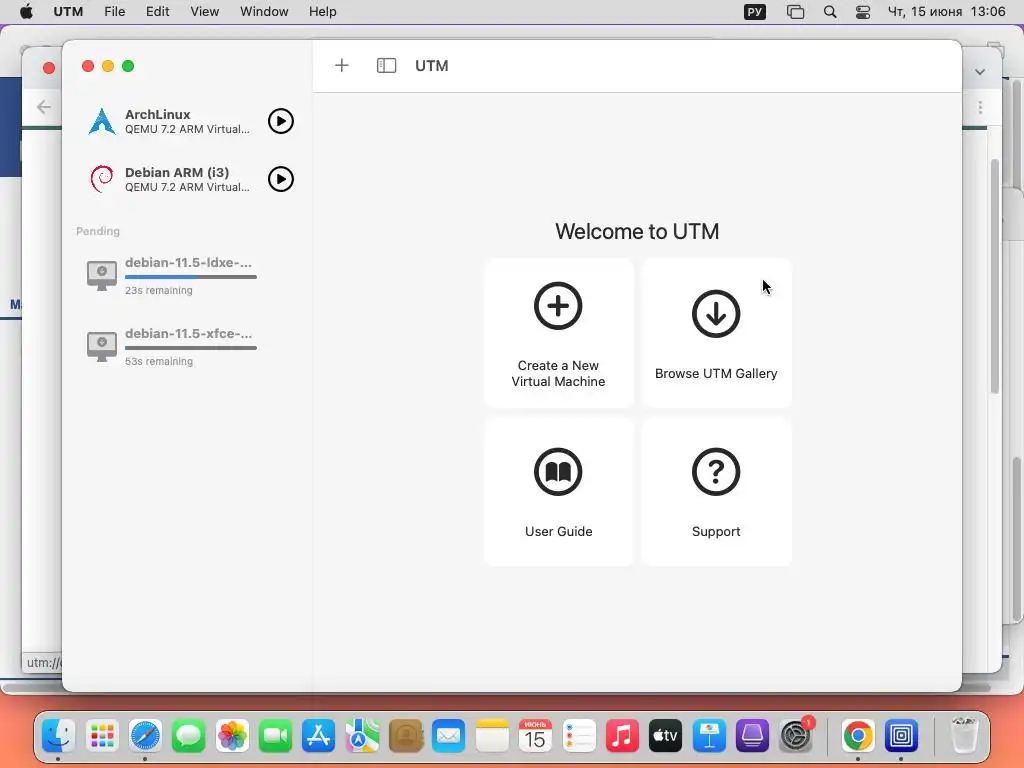Open Mail from the Dock
This screenshot has height=768, width=1024.
(449, 736)
